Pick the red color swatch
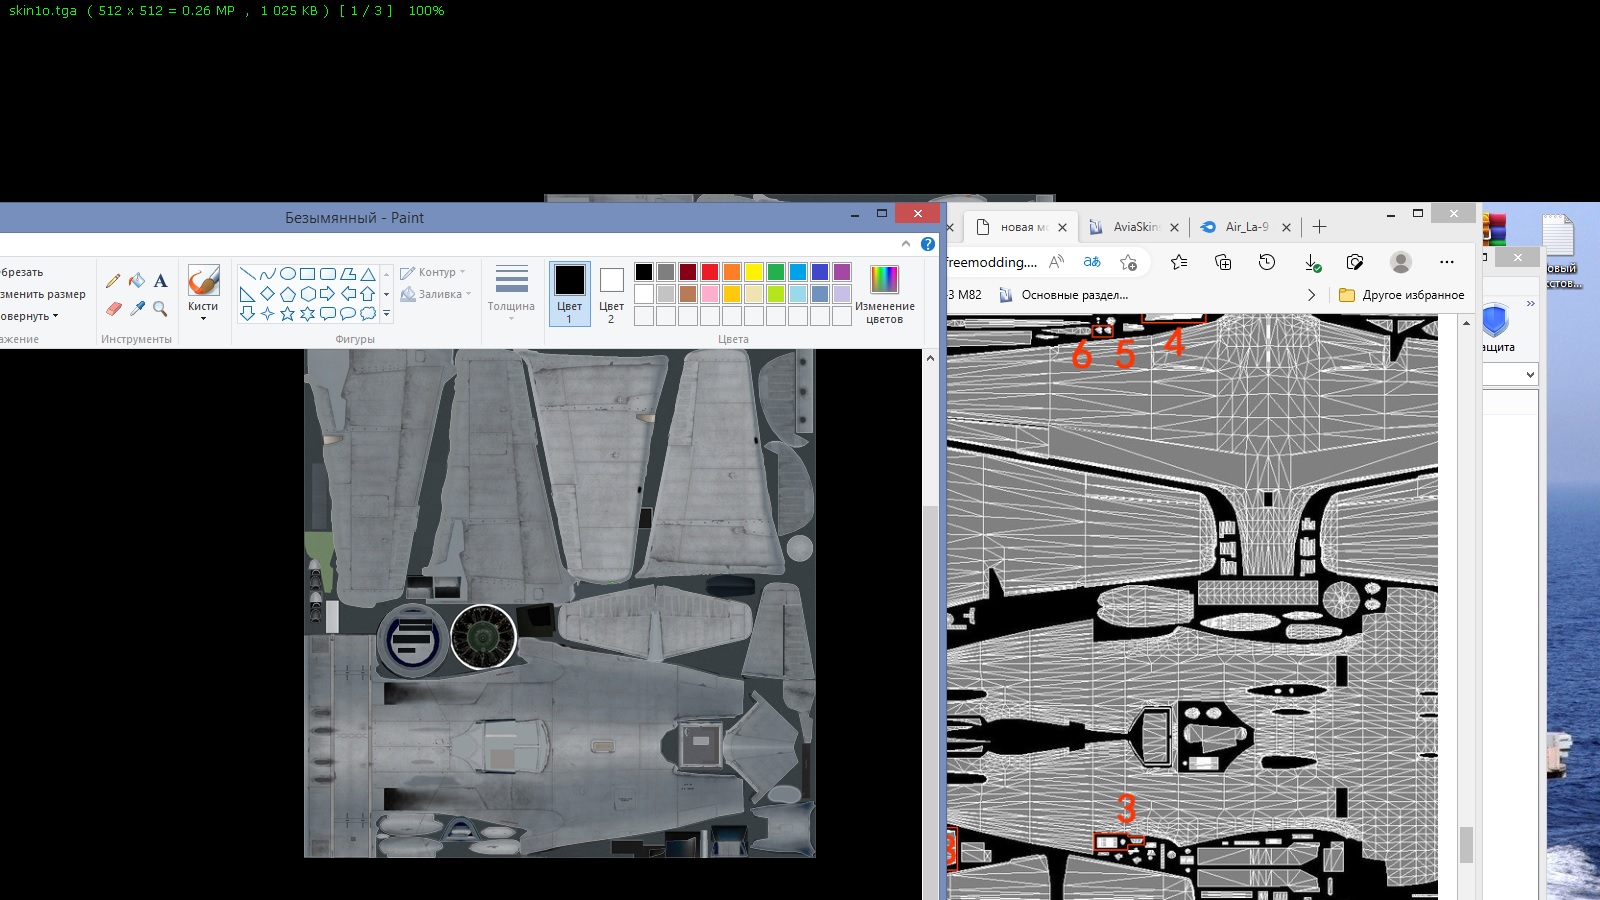 [710, 272]
